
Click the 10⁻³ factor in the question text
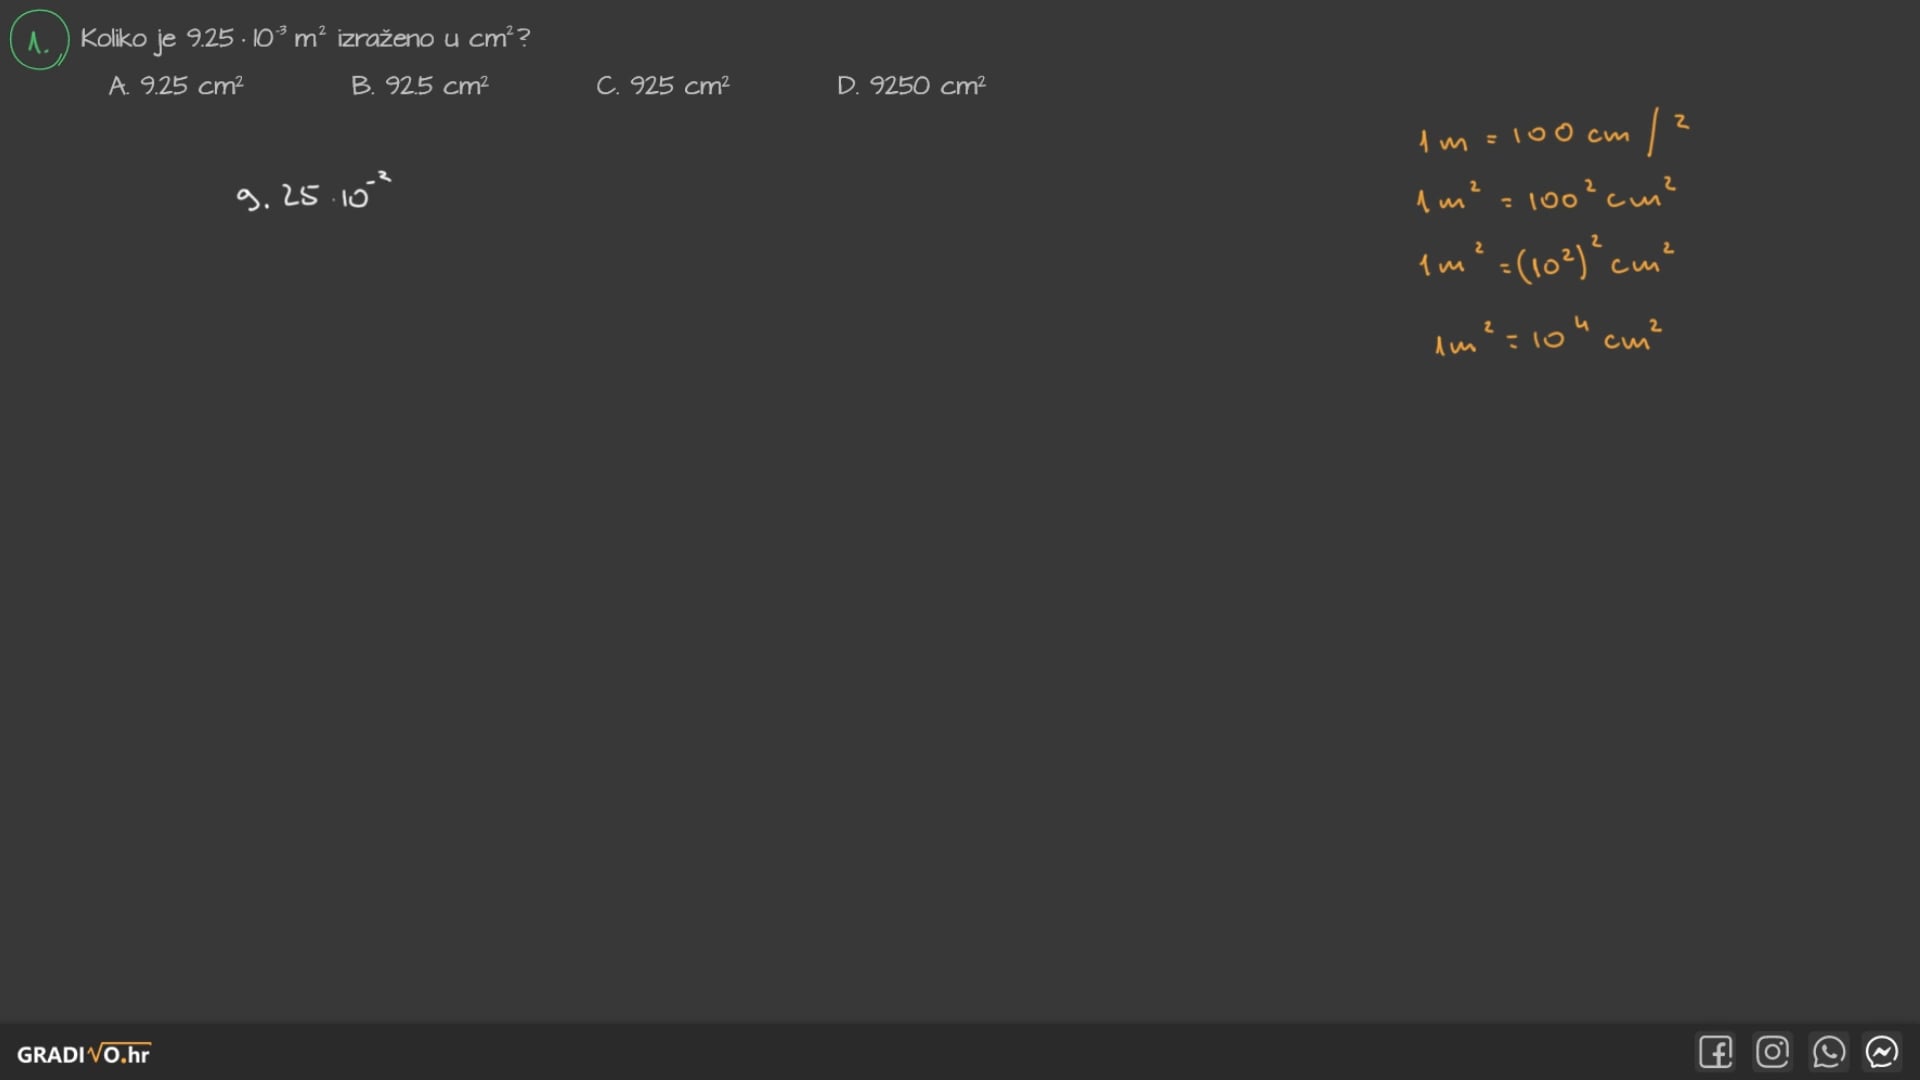click(269, 38)
